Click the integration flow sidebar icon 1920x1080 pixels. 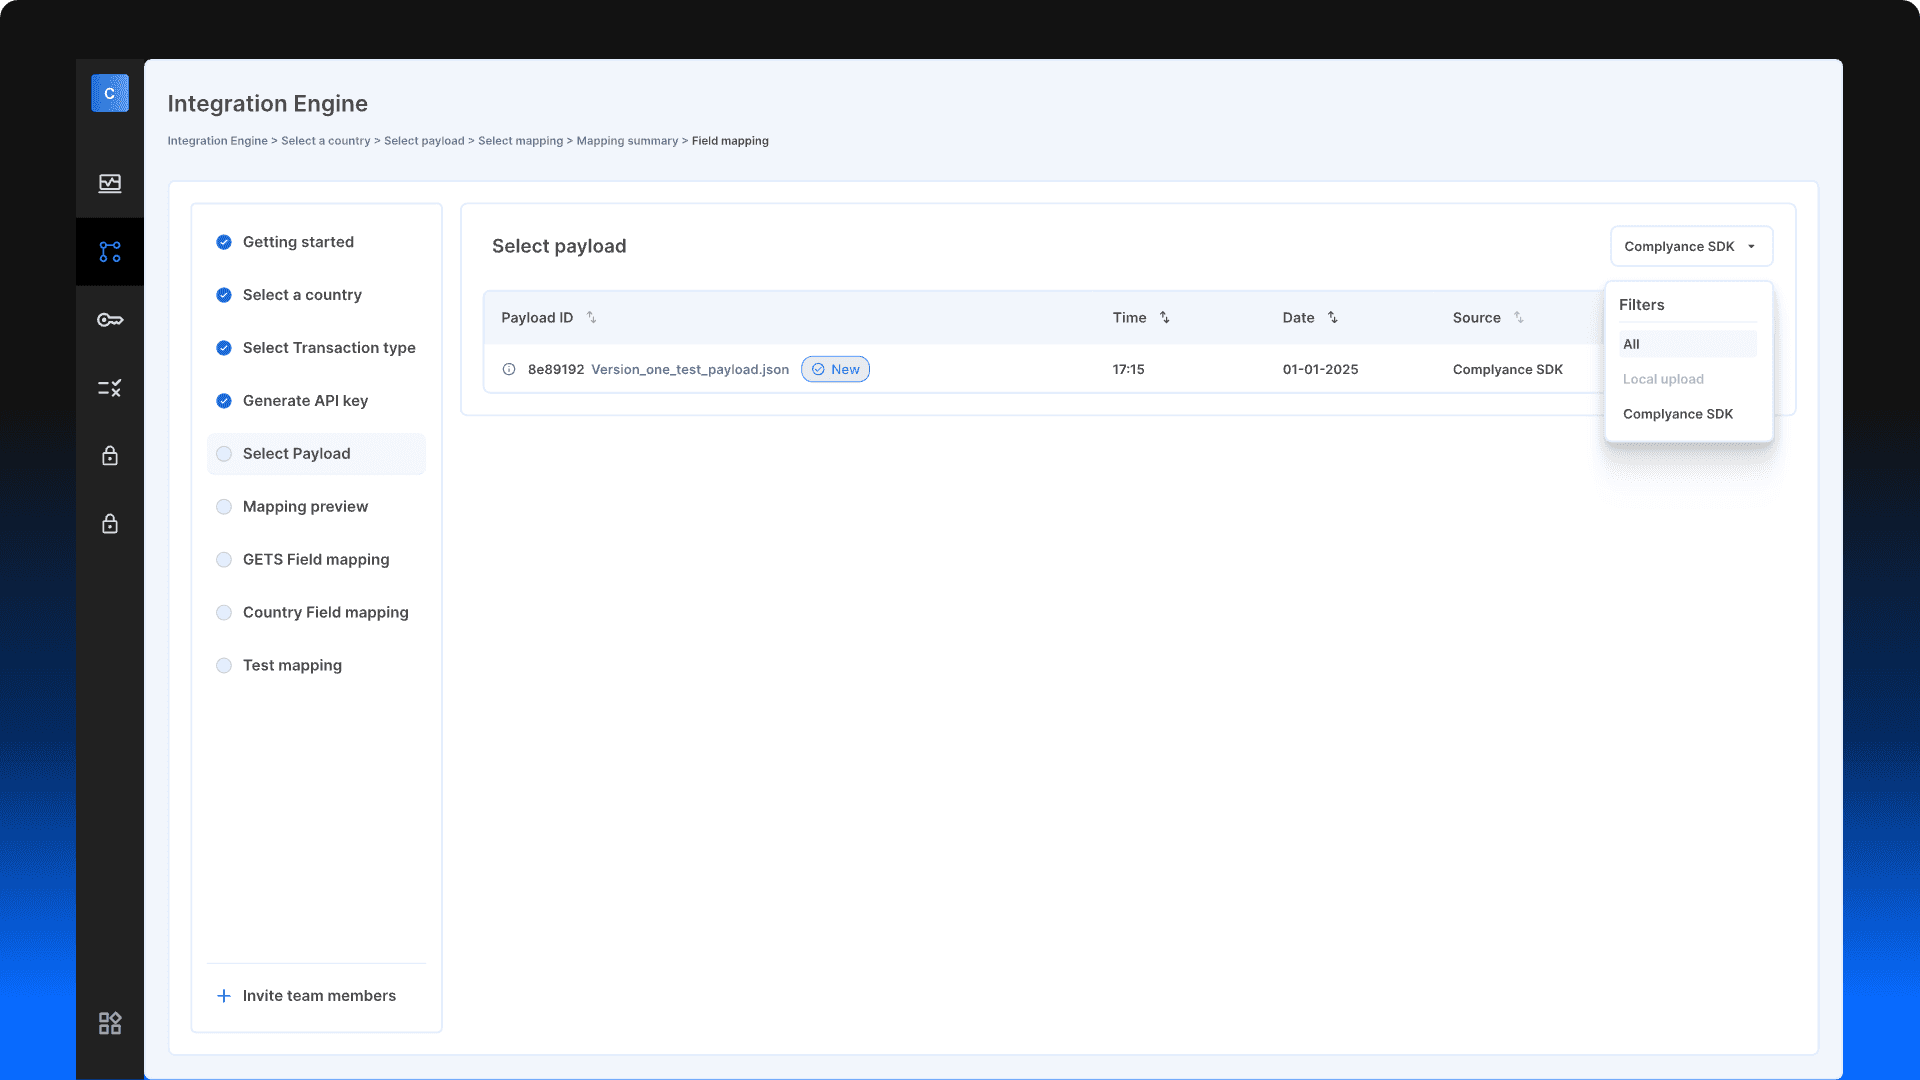tap(110, 252)
